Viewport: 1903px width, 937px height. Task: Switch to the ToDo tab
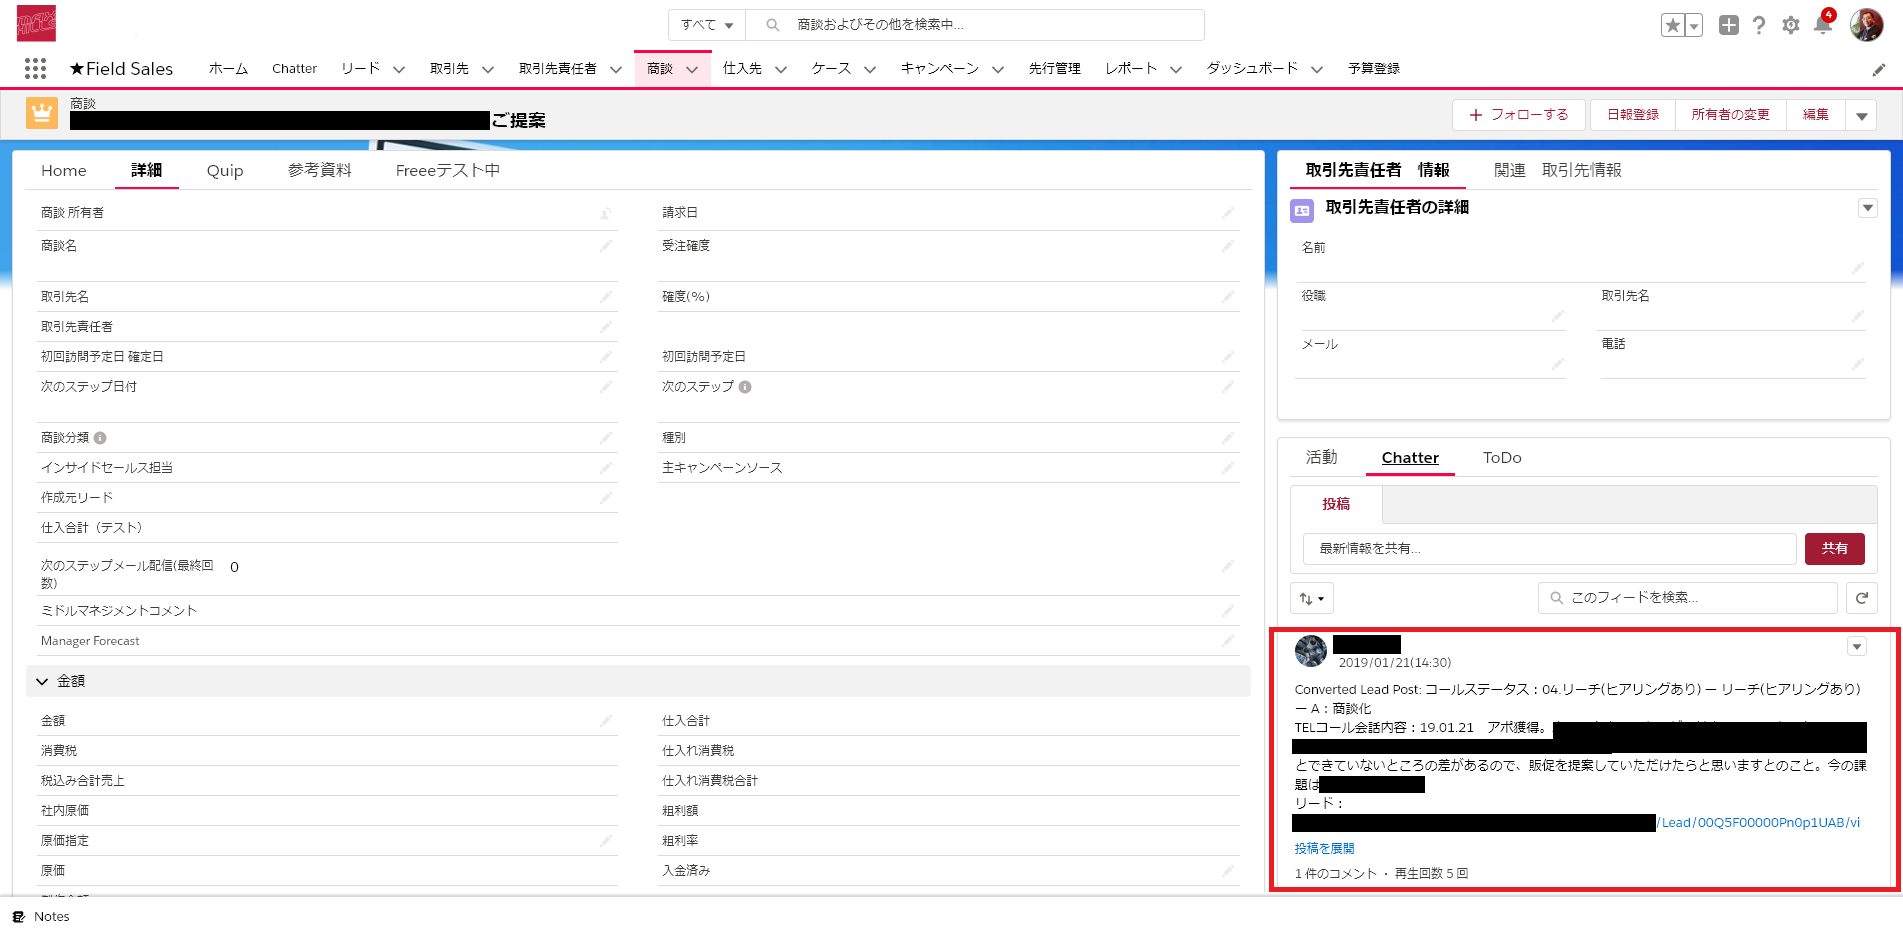[1501, 458]
